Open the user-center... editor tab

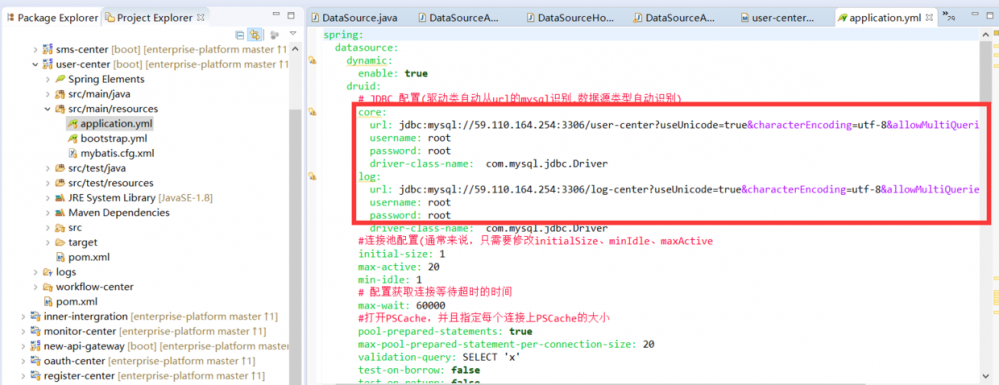777,18
